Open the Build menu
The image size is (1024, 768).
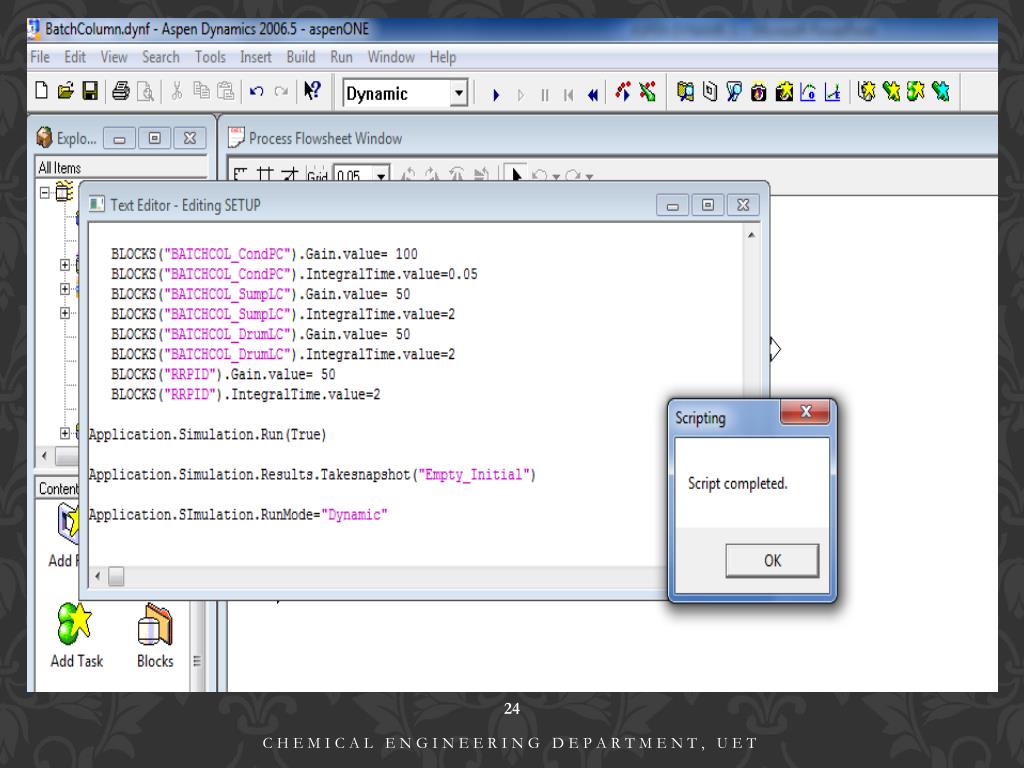(x=301, y=57)
